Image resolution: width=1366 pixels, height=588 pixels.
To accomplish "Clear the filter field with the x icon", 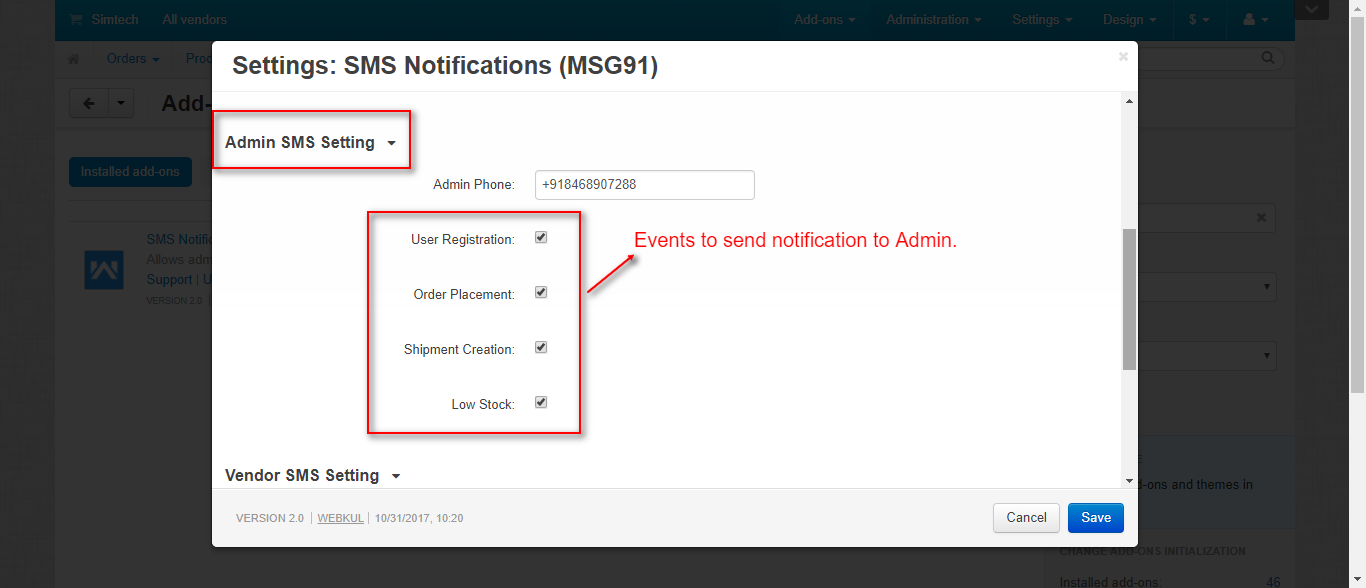I will [x=1261, y=217].
